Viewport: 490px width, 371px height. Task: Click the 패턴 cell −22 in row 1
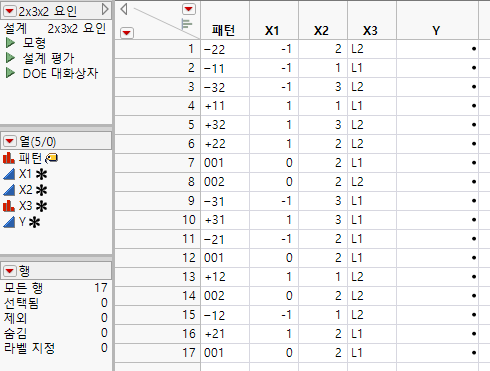tap(225, 49)
